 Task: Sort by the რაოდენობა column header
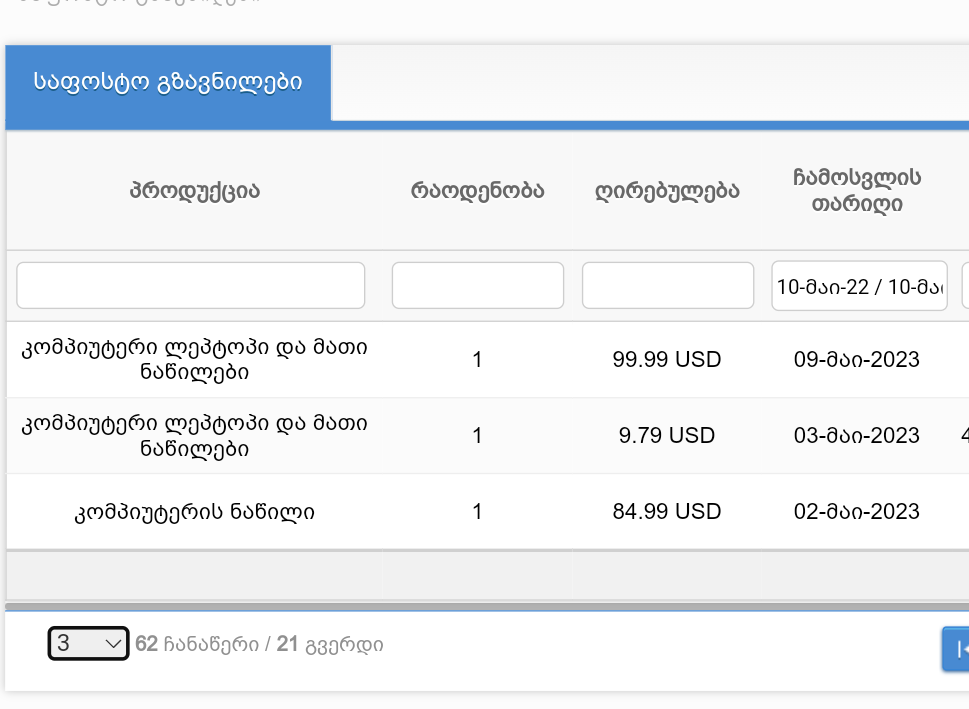pyautogui.click(x=477, y=190)
